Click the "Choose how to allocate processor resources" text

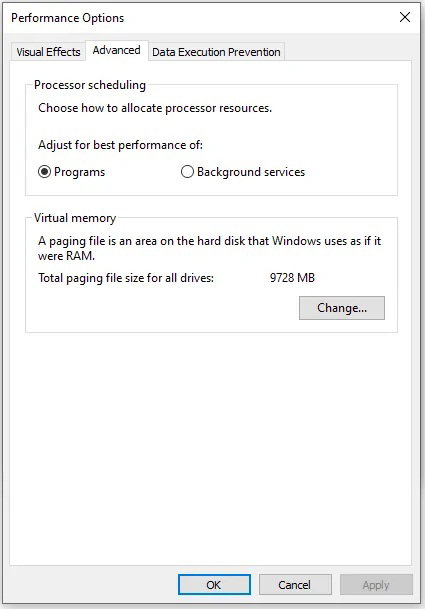tap(155, 108)
